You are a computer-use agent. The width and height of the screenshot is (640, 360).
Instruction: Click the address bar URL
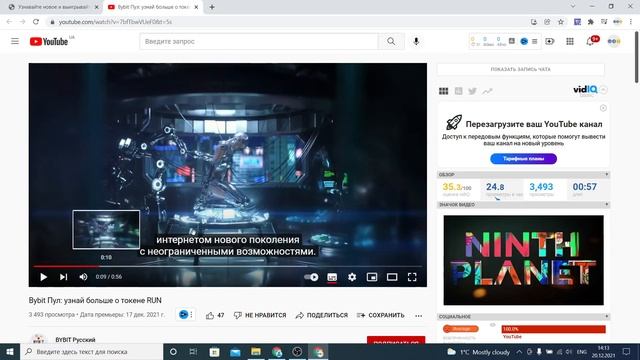pyautogui.click(x=115, y=22)
